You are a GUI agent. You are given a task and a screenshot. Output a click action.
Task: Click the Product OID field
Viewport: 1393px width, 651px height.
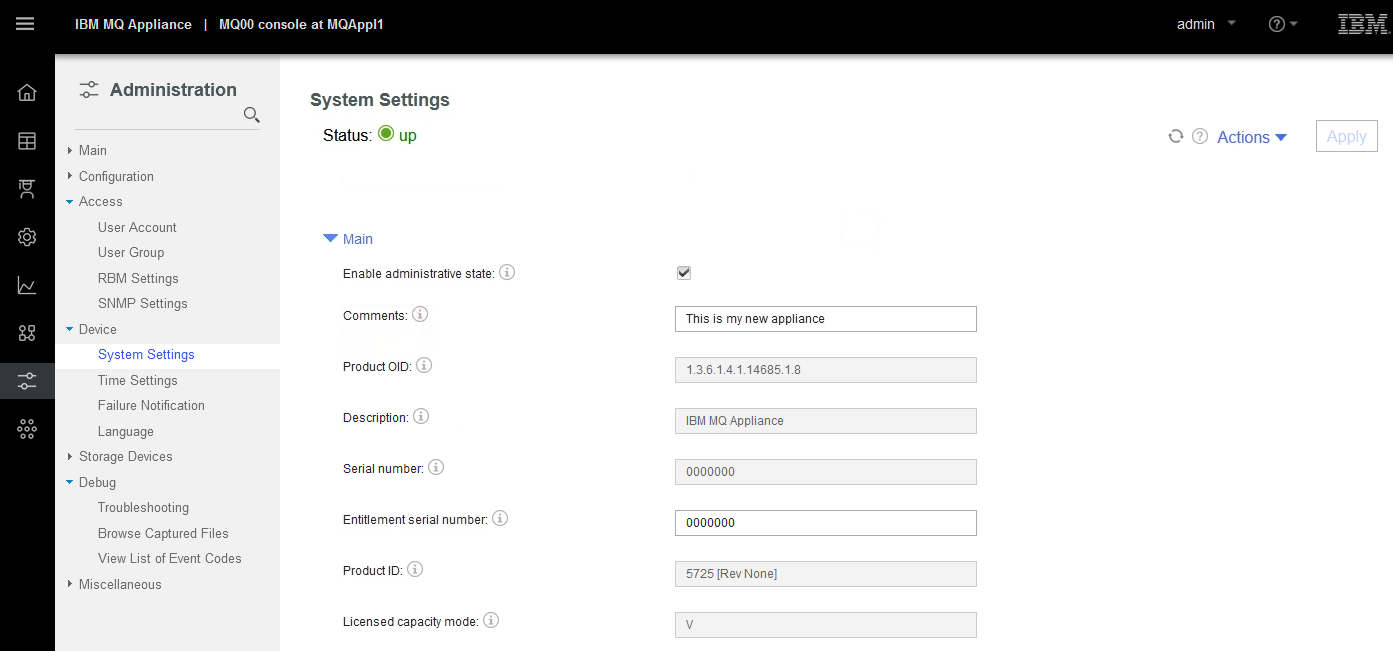click(x=826, y=370)
